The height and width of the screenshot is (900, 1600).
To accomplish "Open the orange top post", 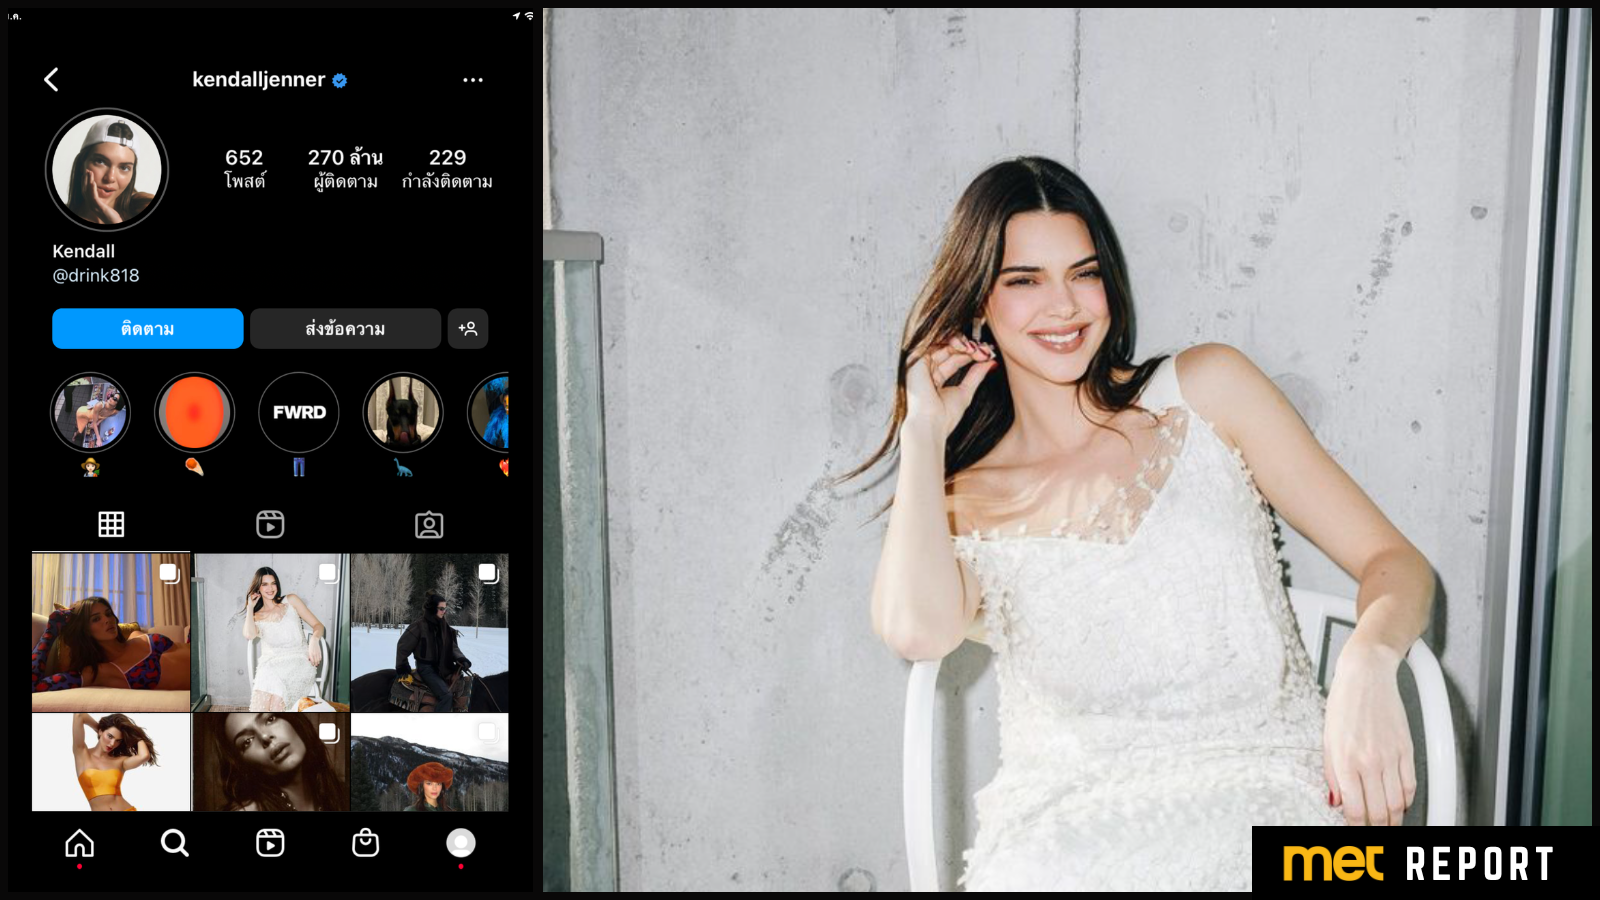I will 111,762.
